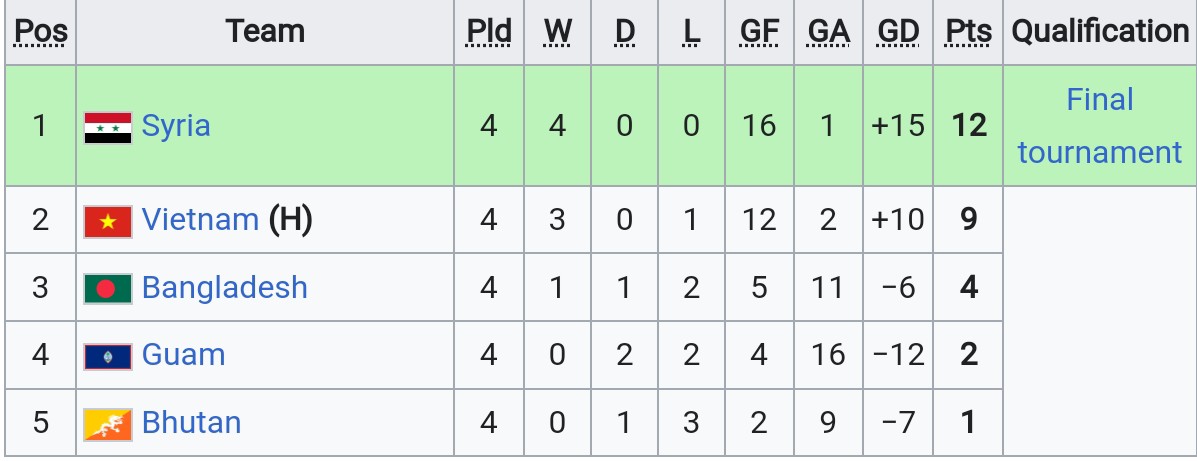The width and height of the screenshot is (1197, 461).
Task: Click the Syria flag icon
Action: [x=108, y=127]
